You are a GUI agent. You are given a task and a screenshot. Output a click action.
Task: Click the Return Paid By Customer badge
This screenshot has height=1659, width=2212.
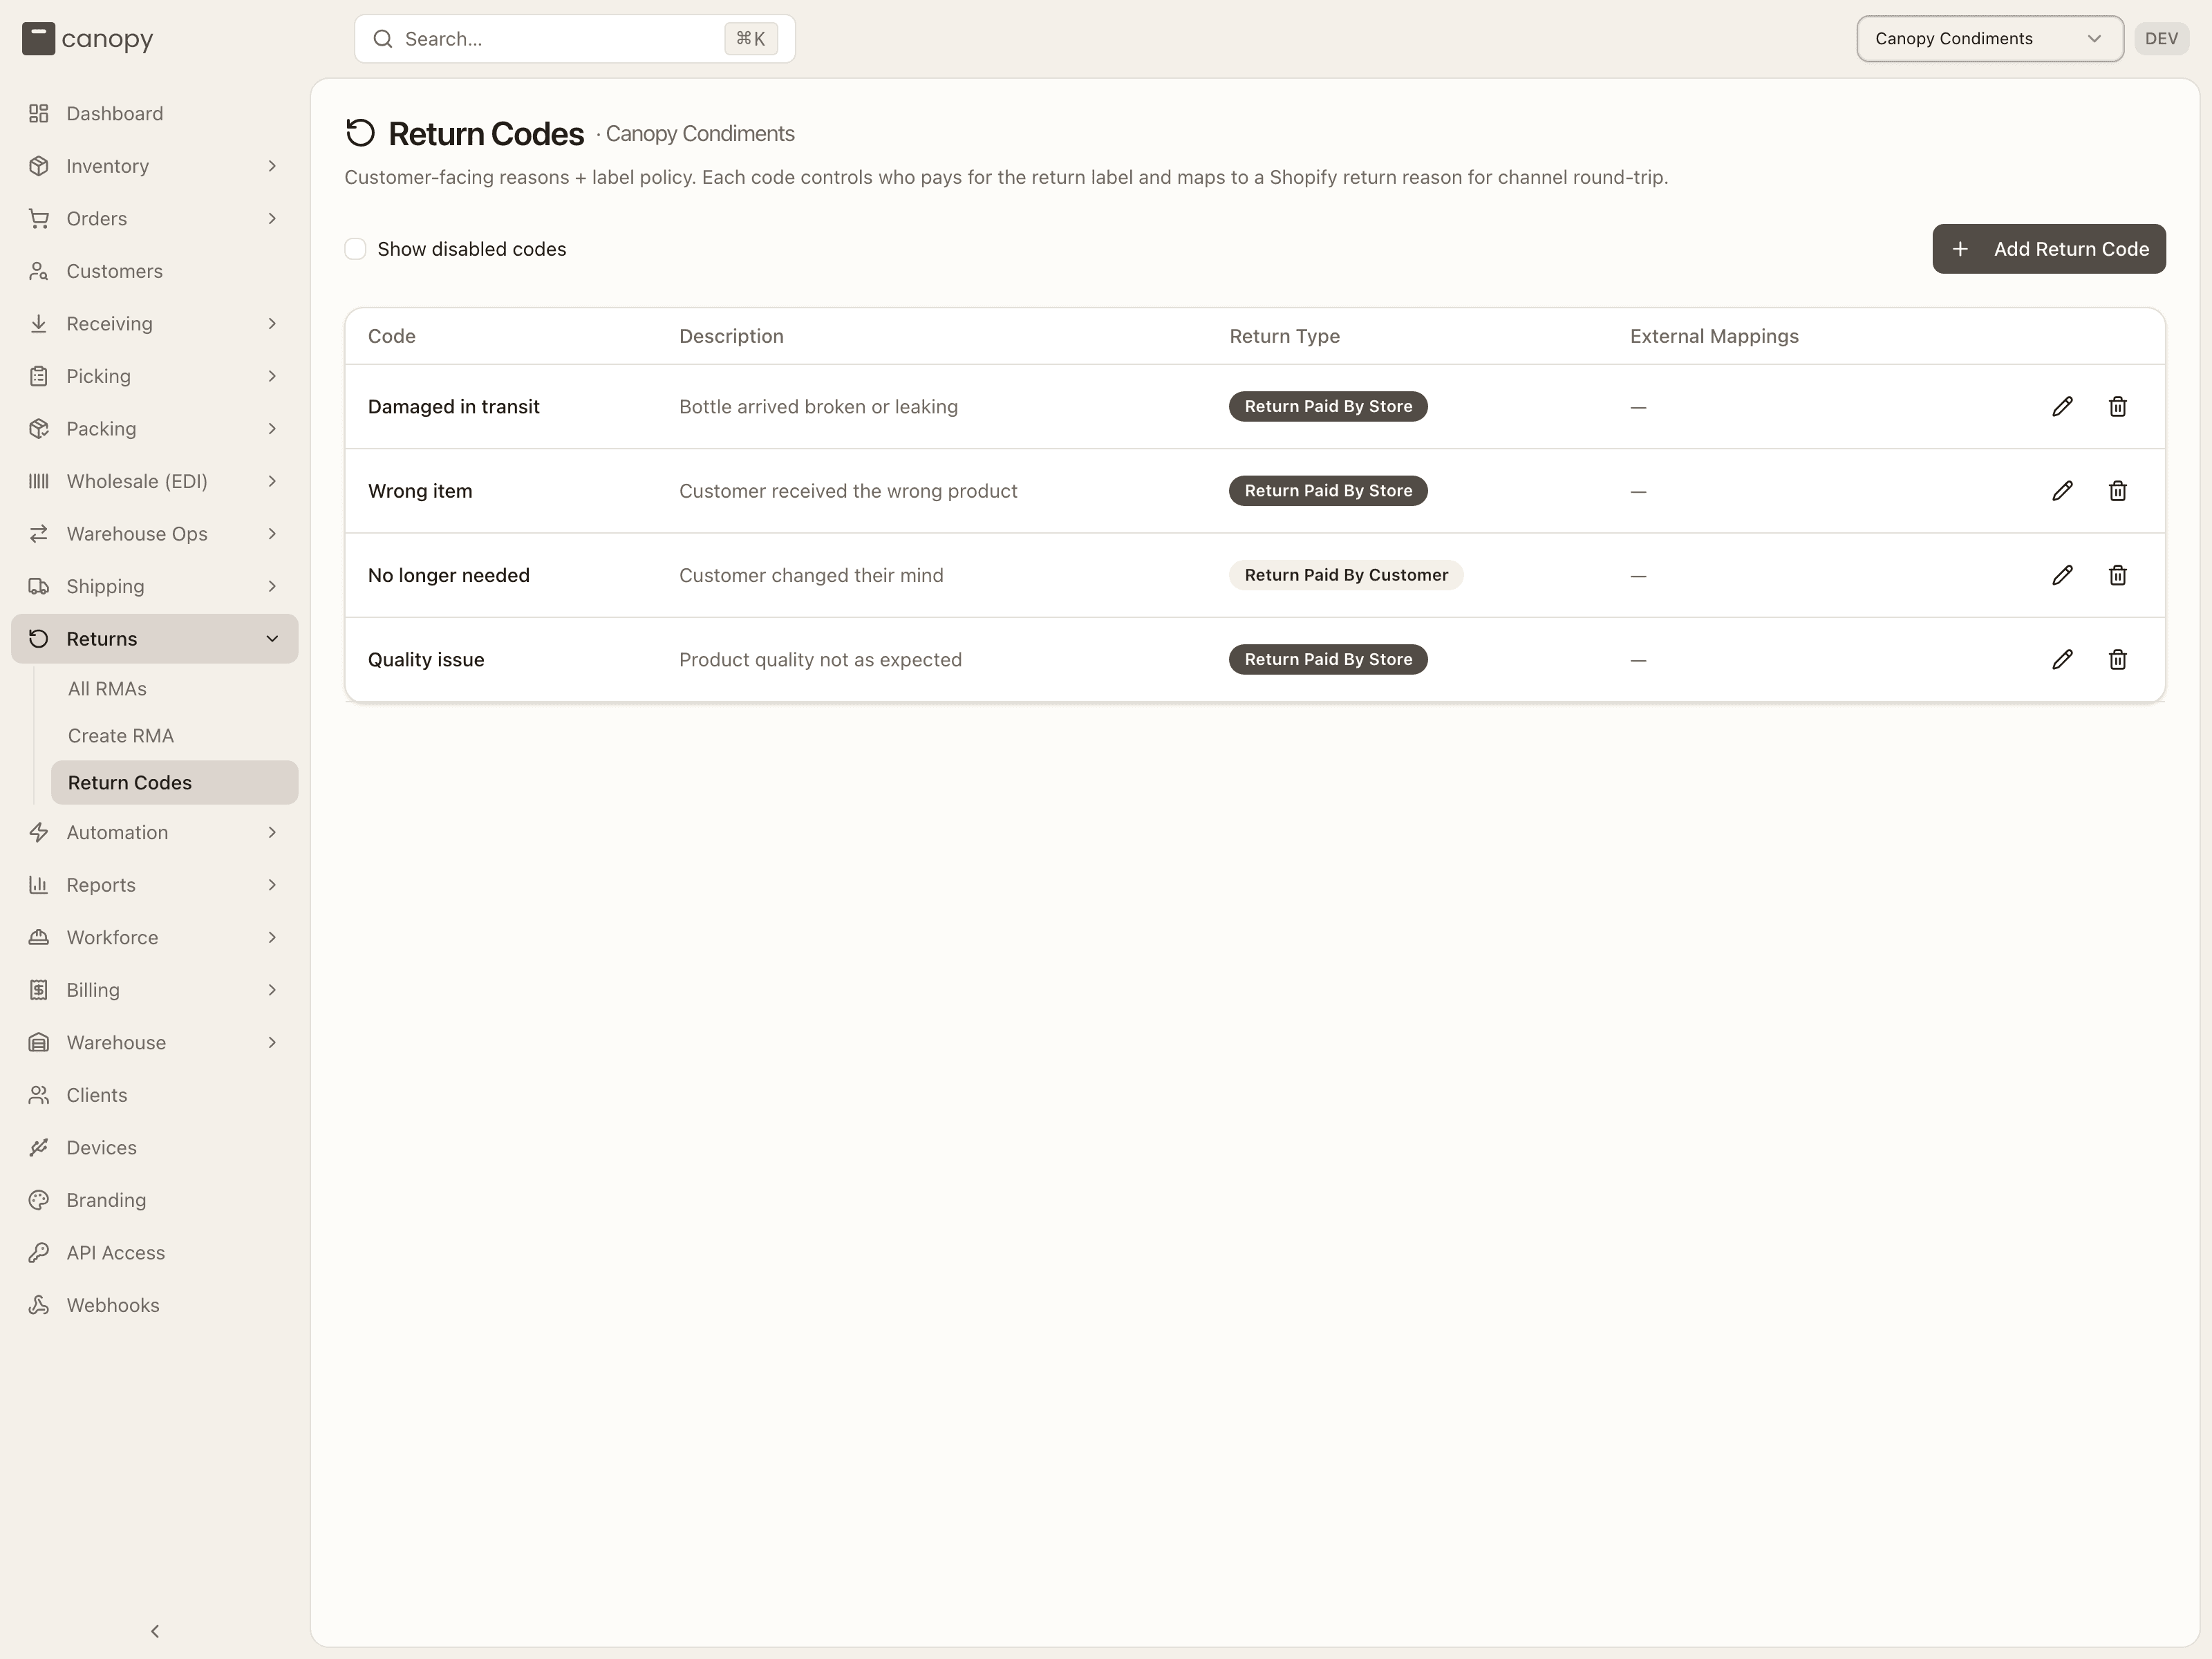pos(1346,575)
